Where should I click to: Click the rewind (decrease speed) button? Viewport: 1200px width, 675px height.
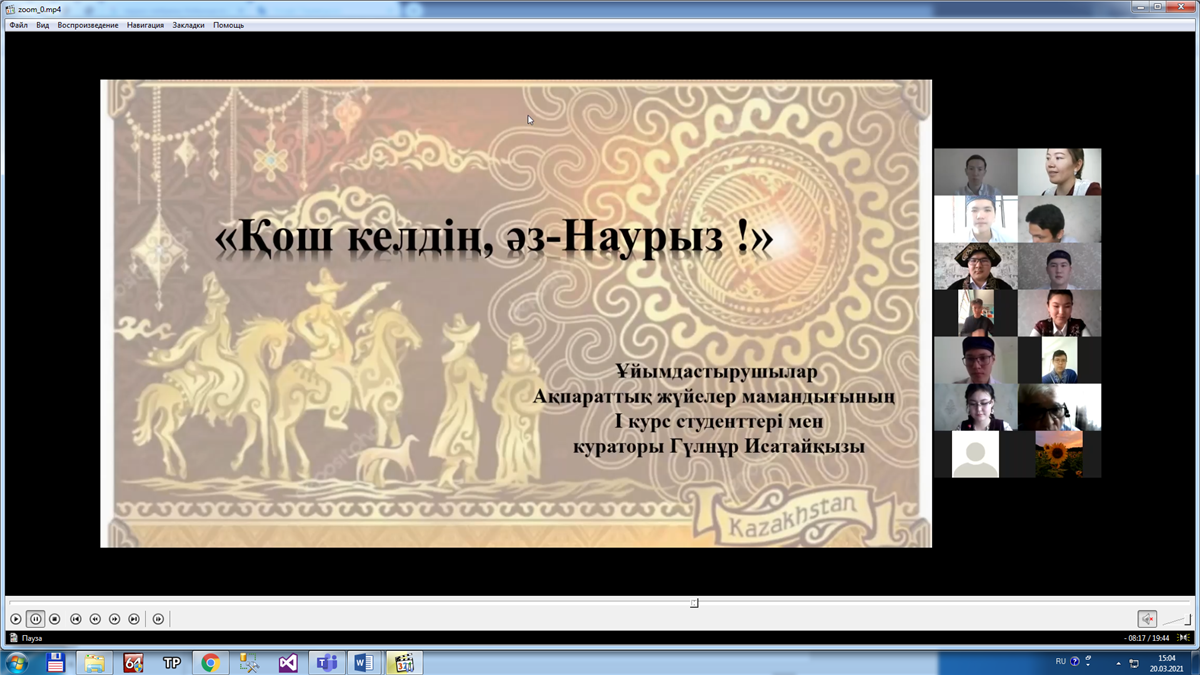click(x=95, y=619)
